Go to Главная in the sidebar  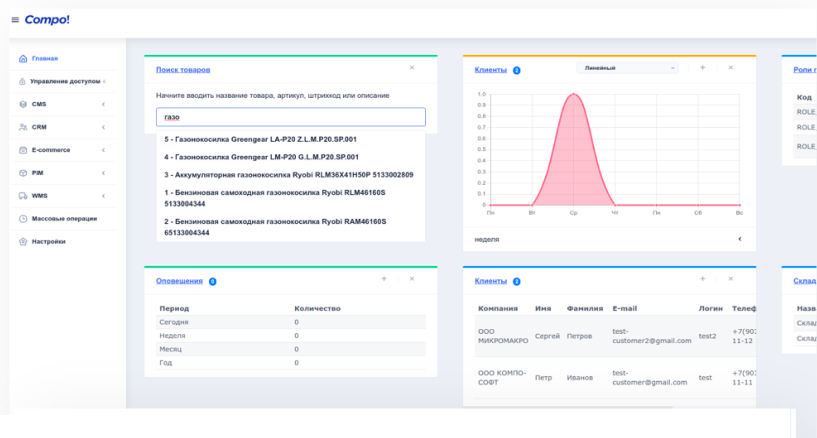[x=45, y=58]
